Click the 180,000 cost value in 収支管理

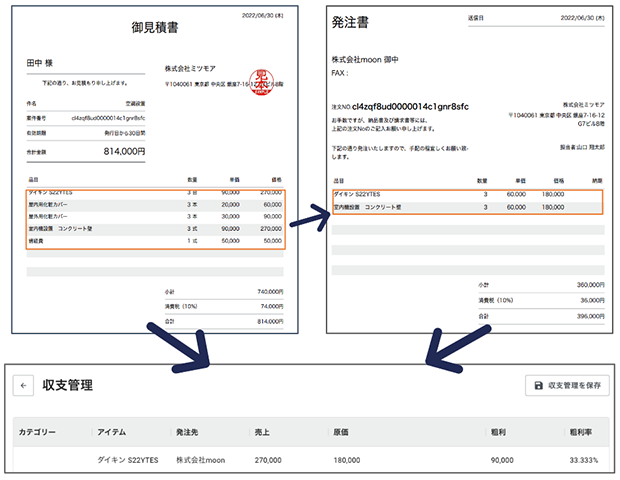[347, 460]
